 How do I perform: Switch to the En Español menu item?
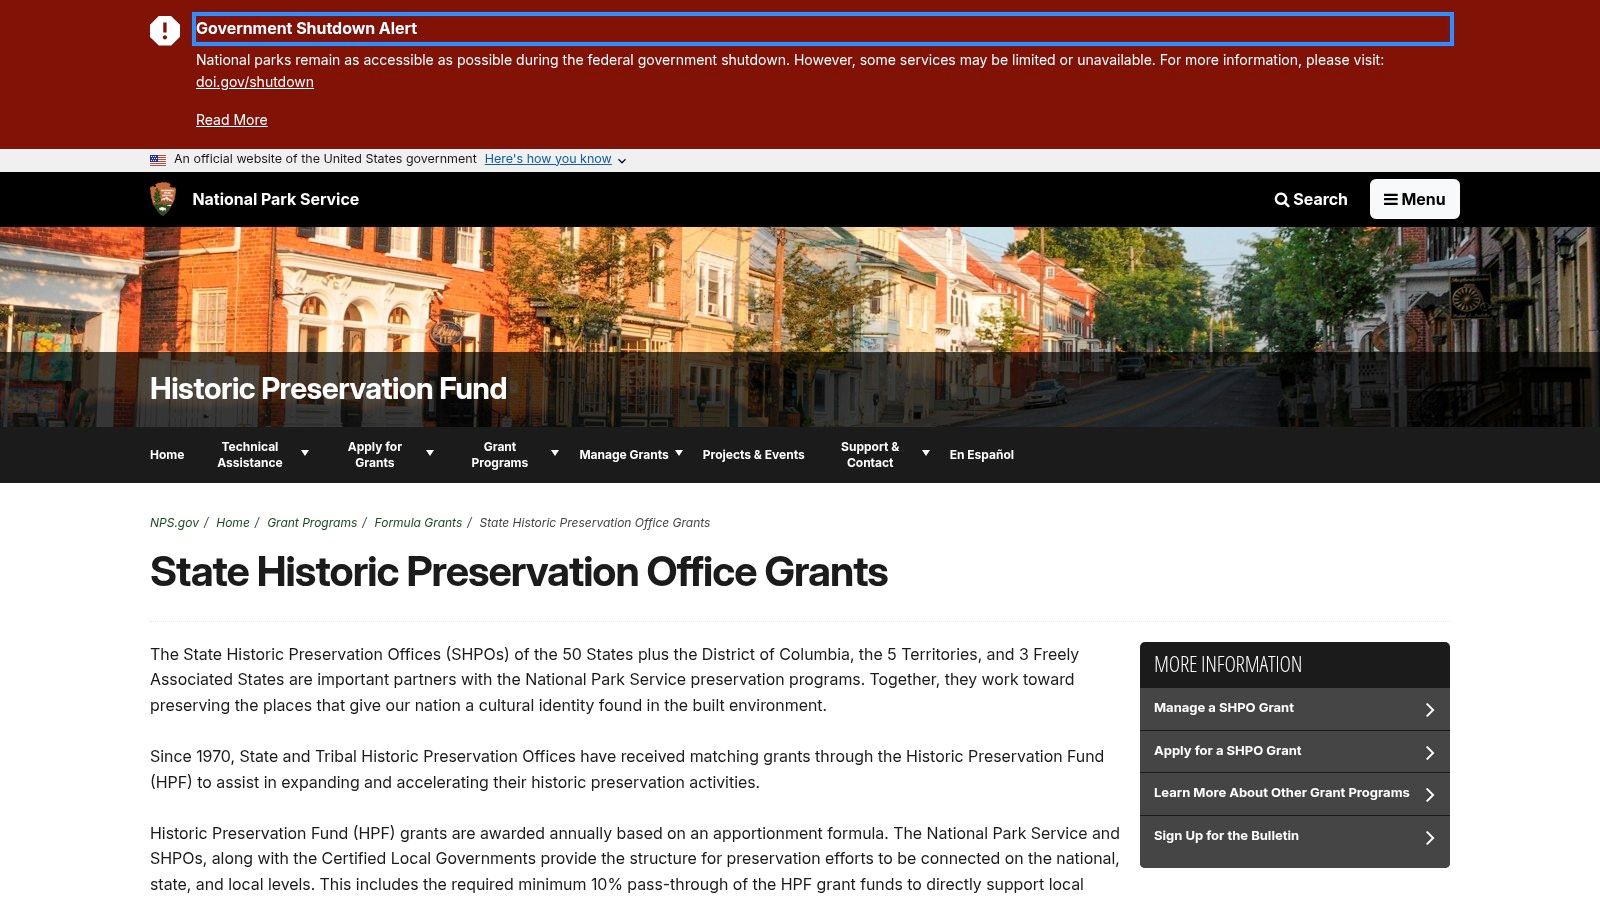pos(982,454)
